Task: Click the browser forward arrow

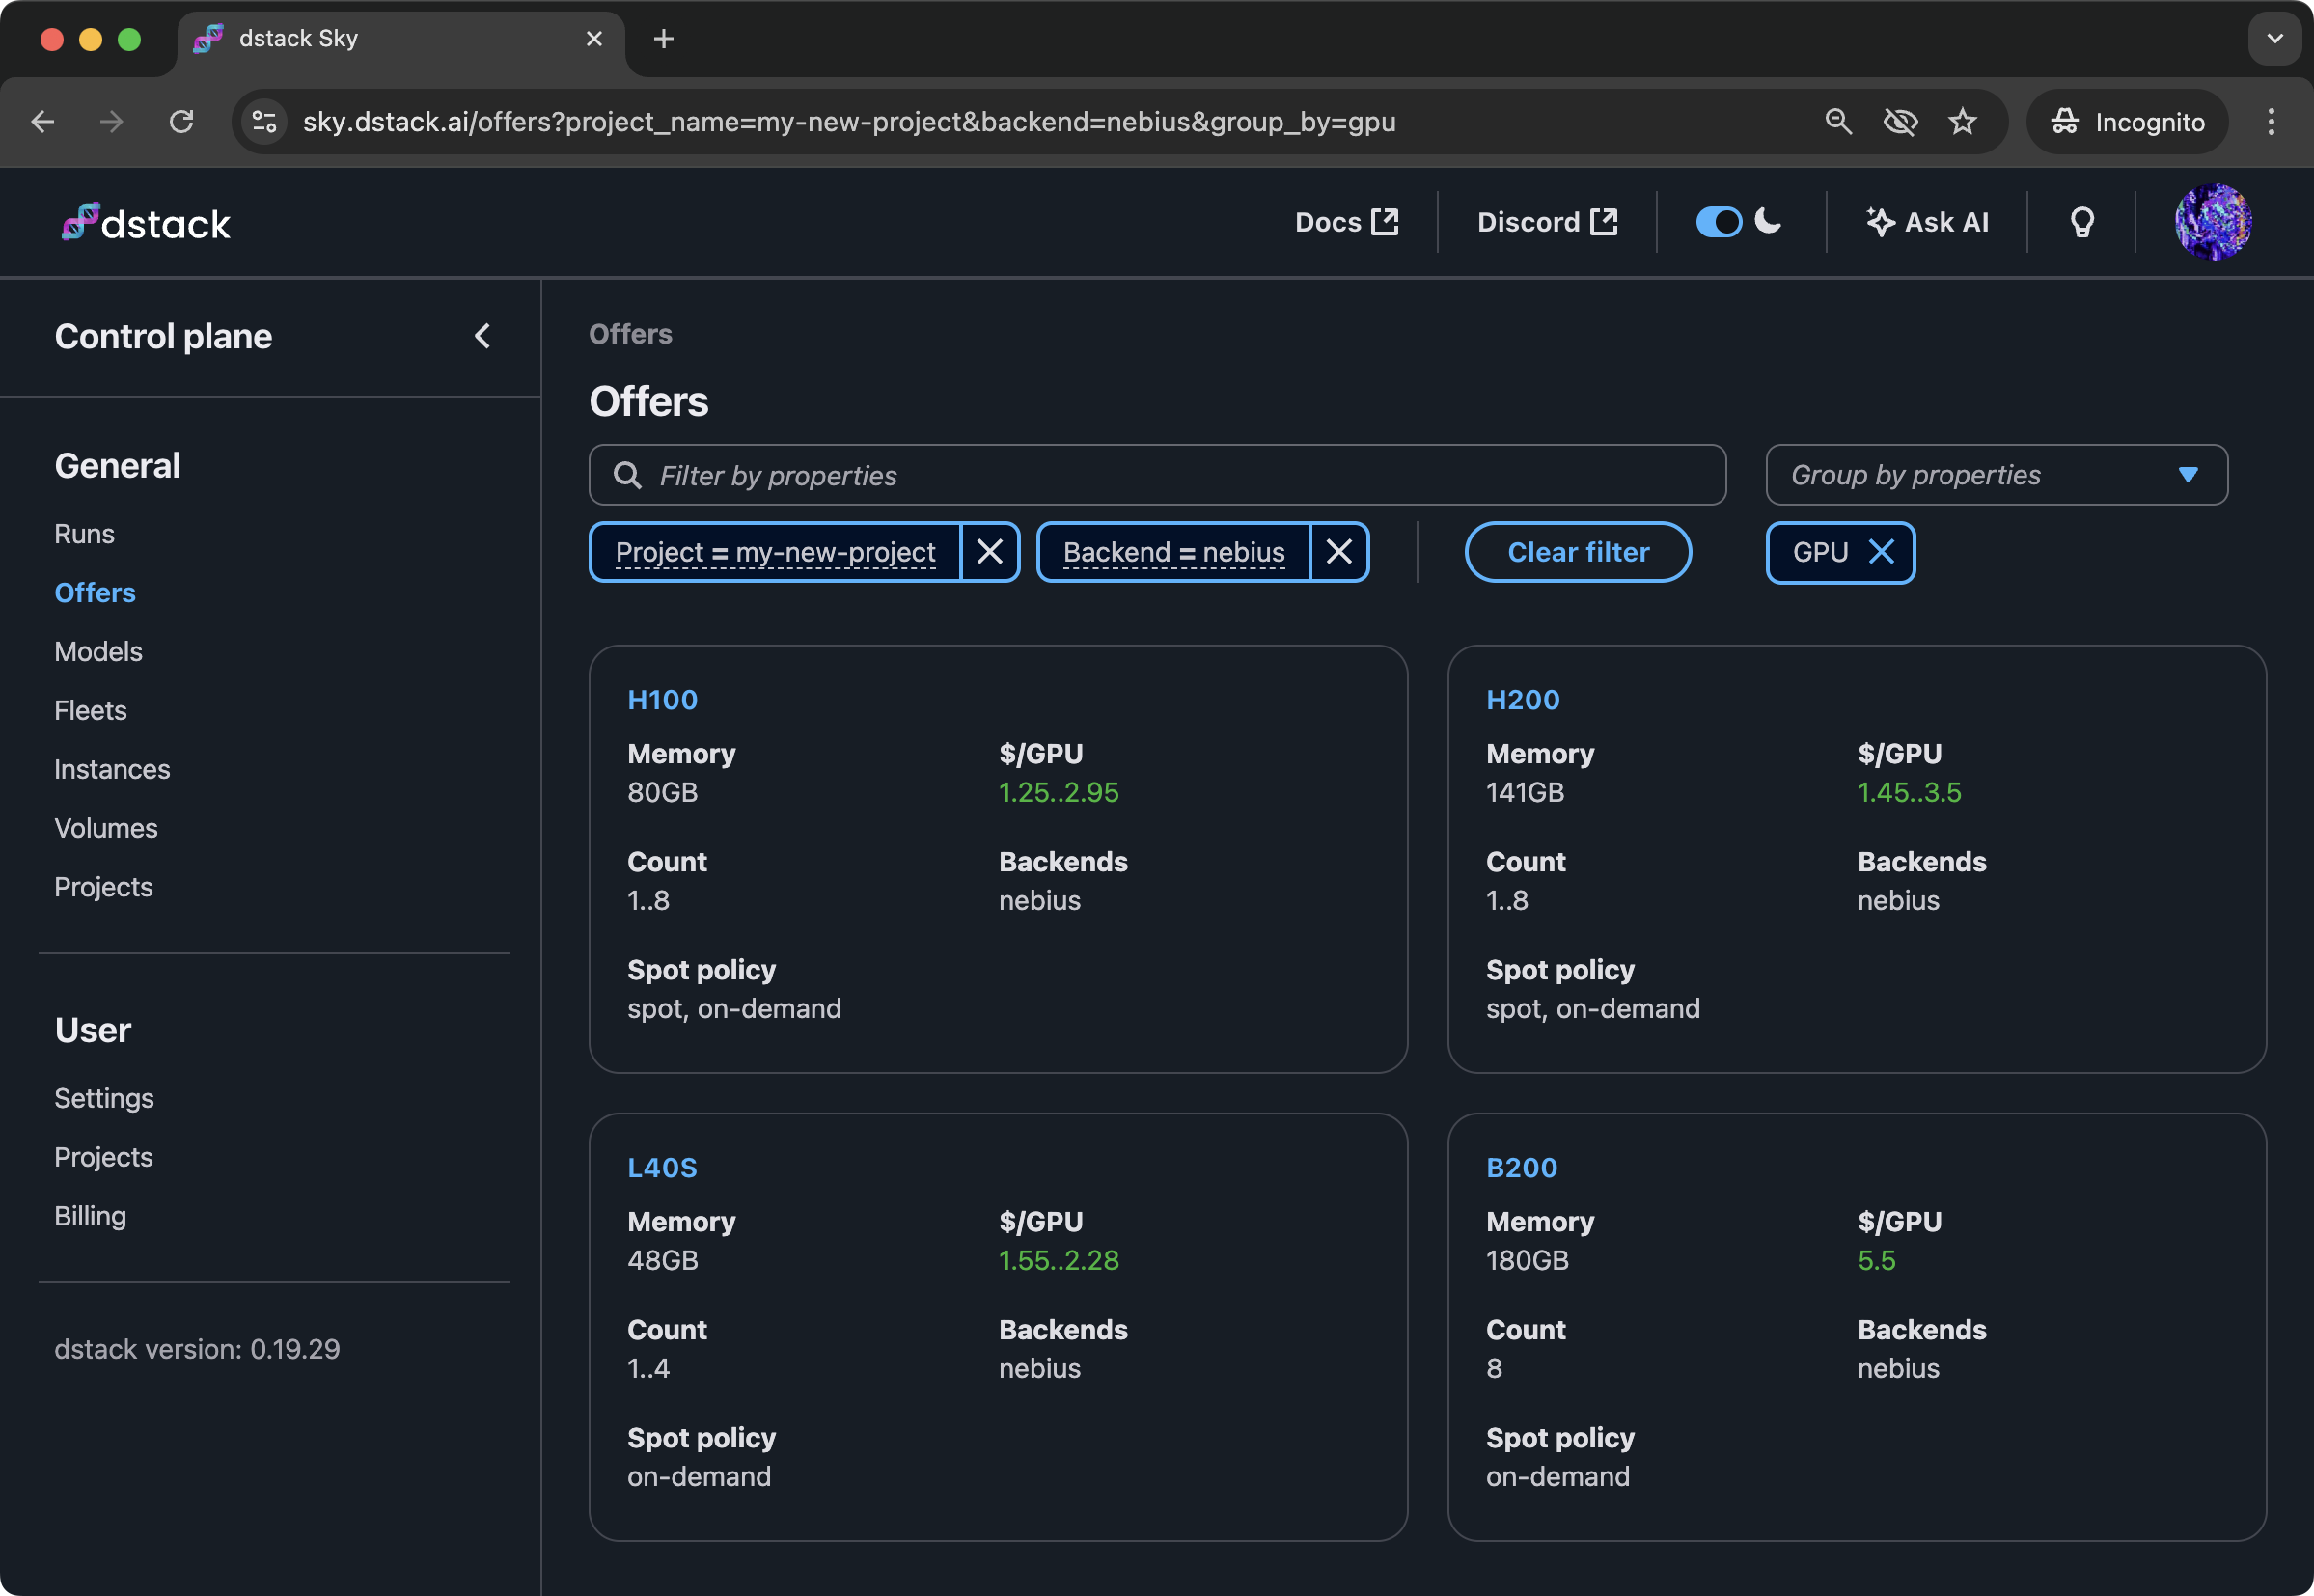Action: 111,122
